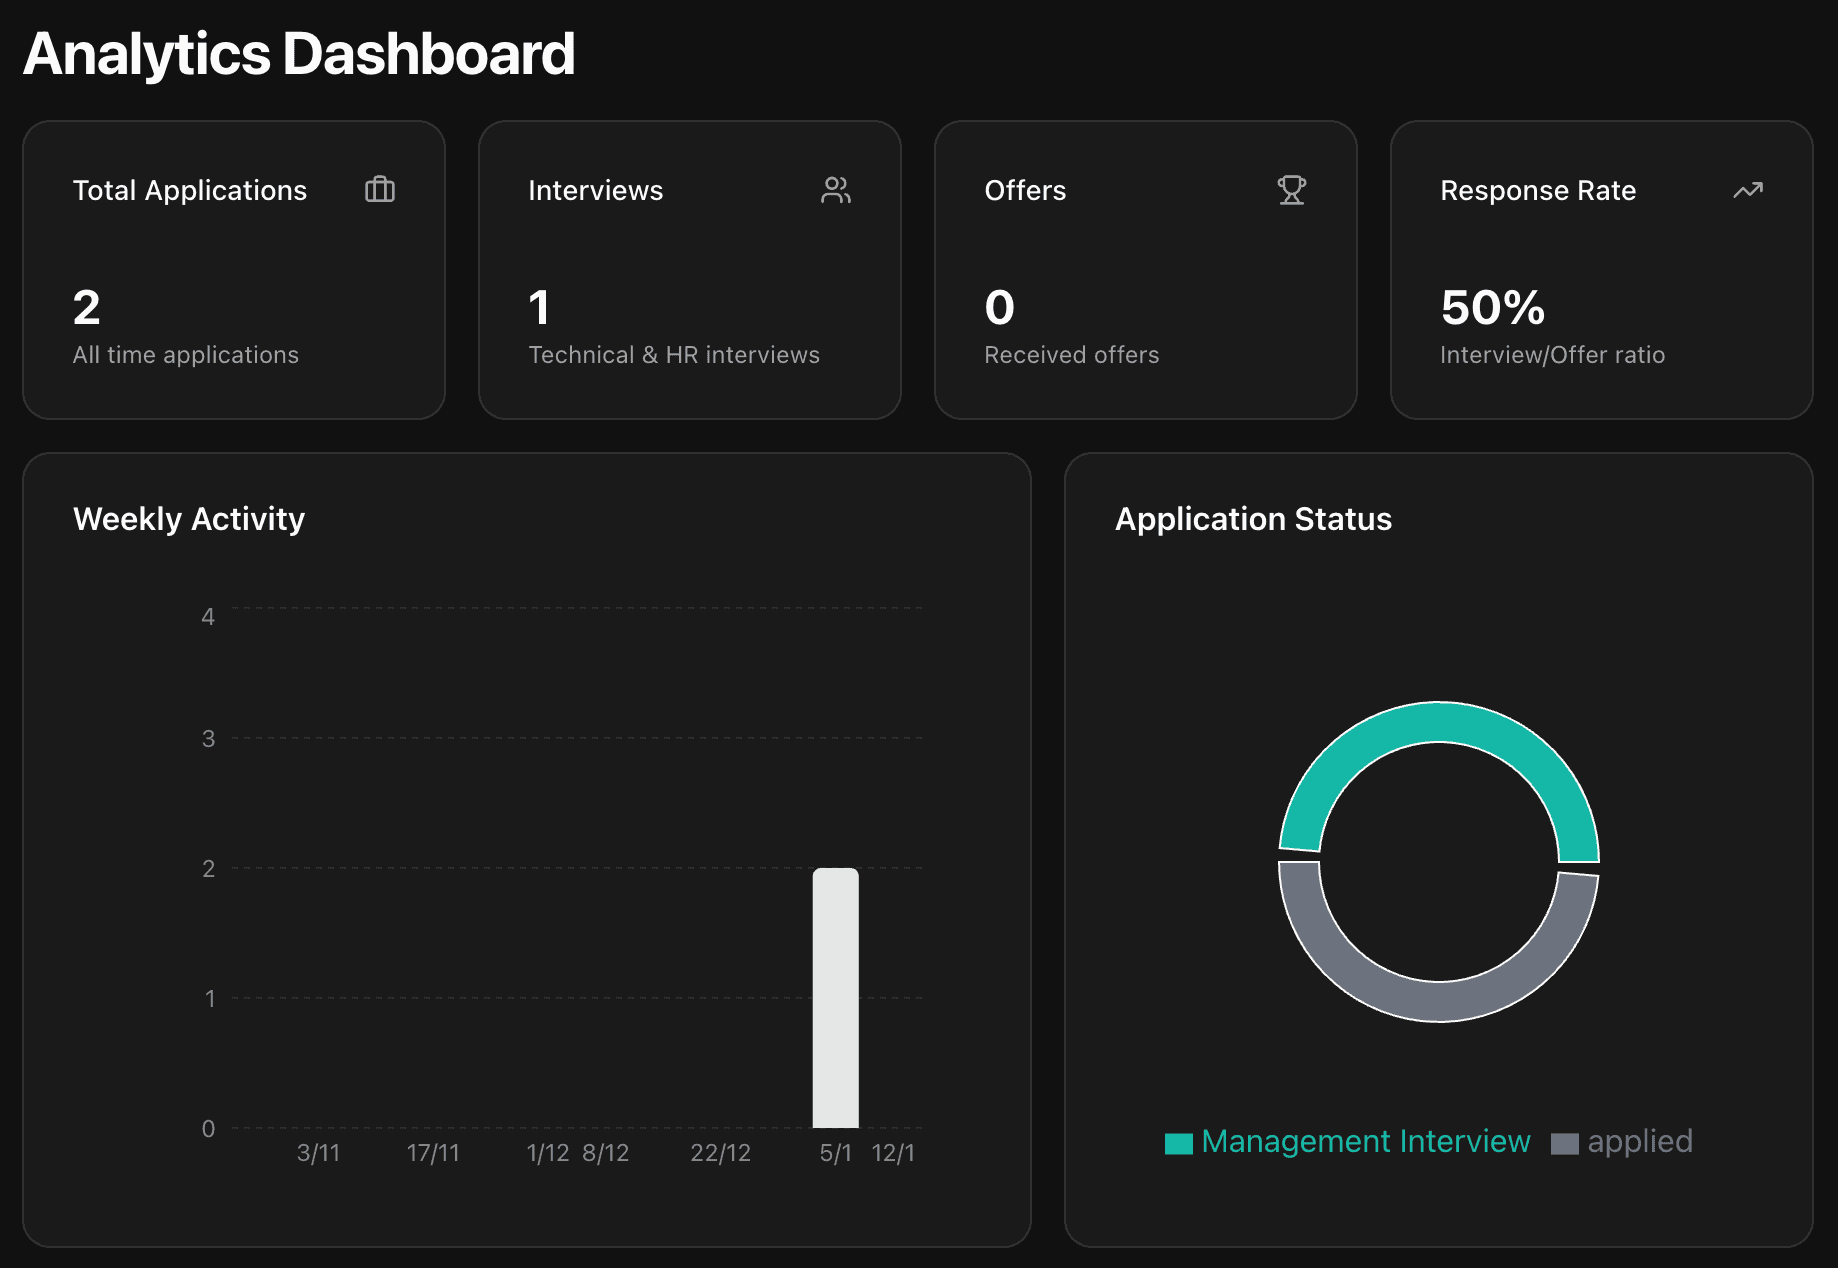Screen dimensions: 1838x1268
Task: Click the Weekly Activity chart title
Action: click(x=189, y=519)
